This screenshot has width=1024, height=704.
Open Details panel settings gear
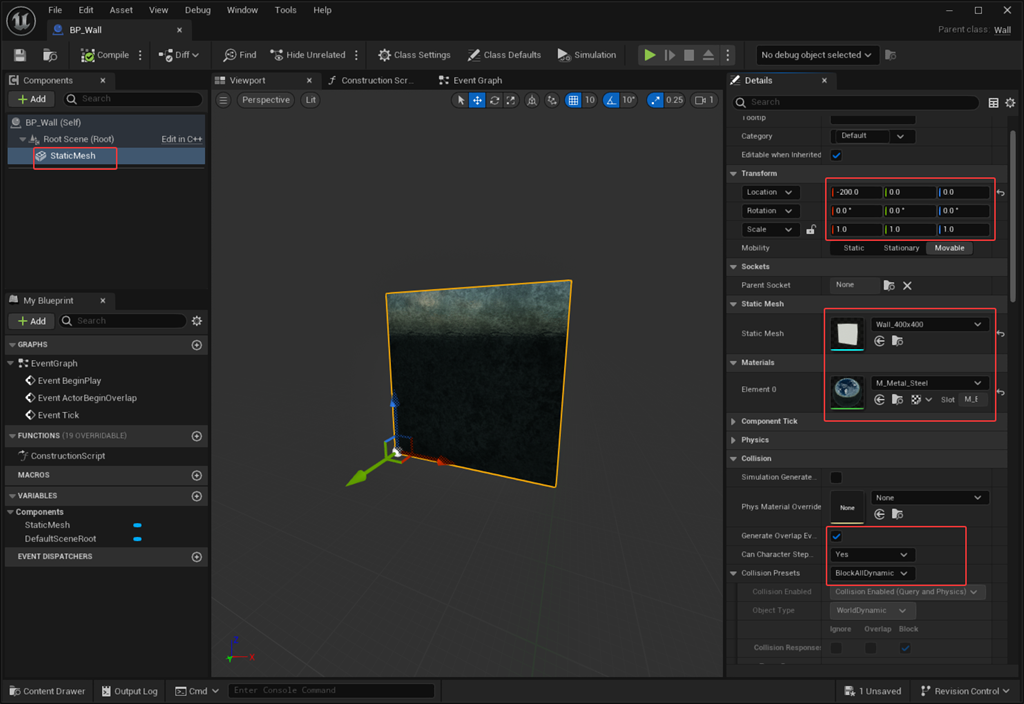[1010, 102]
